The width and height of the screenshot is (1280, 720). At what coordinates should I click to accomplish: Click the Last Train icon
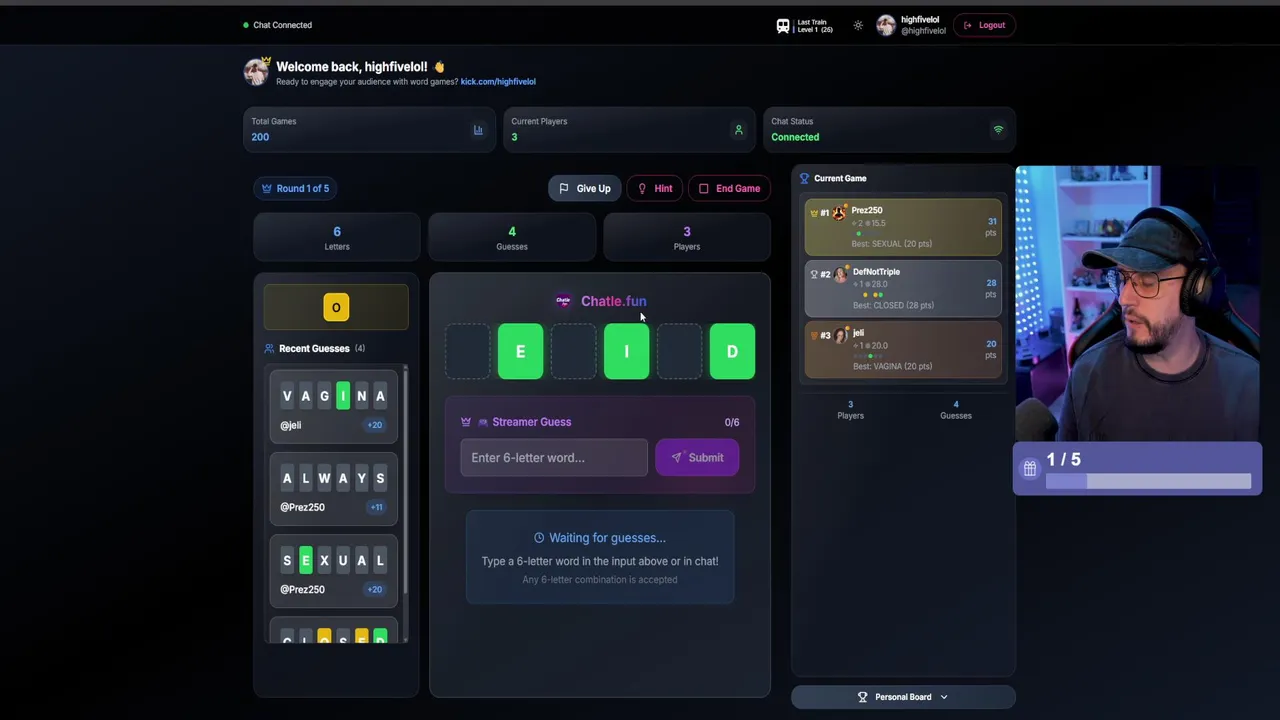pos(783,26)
